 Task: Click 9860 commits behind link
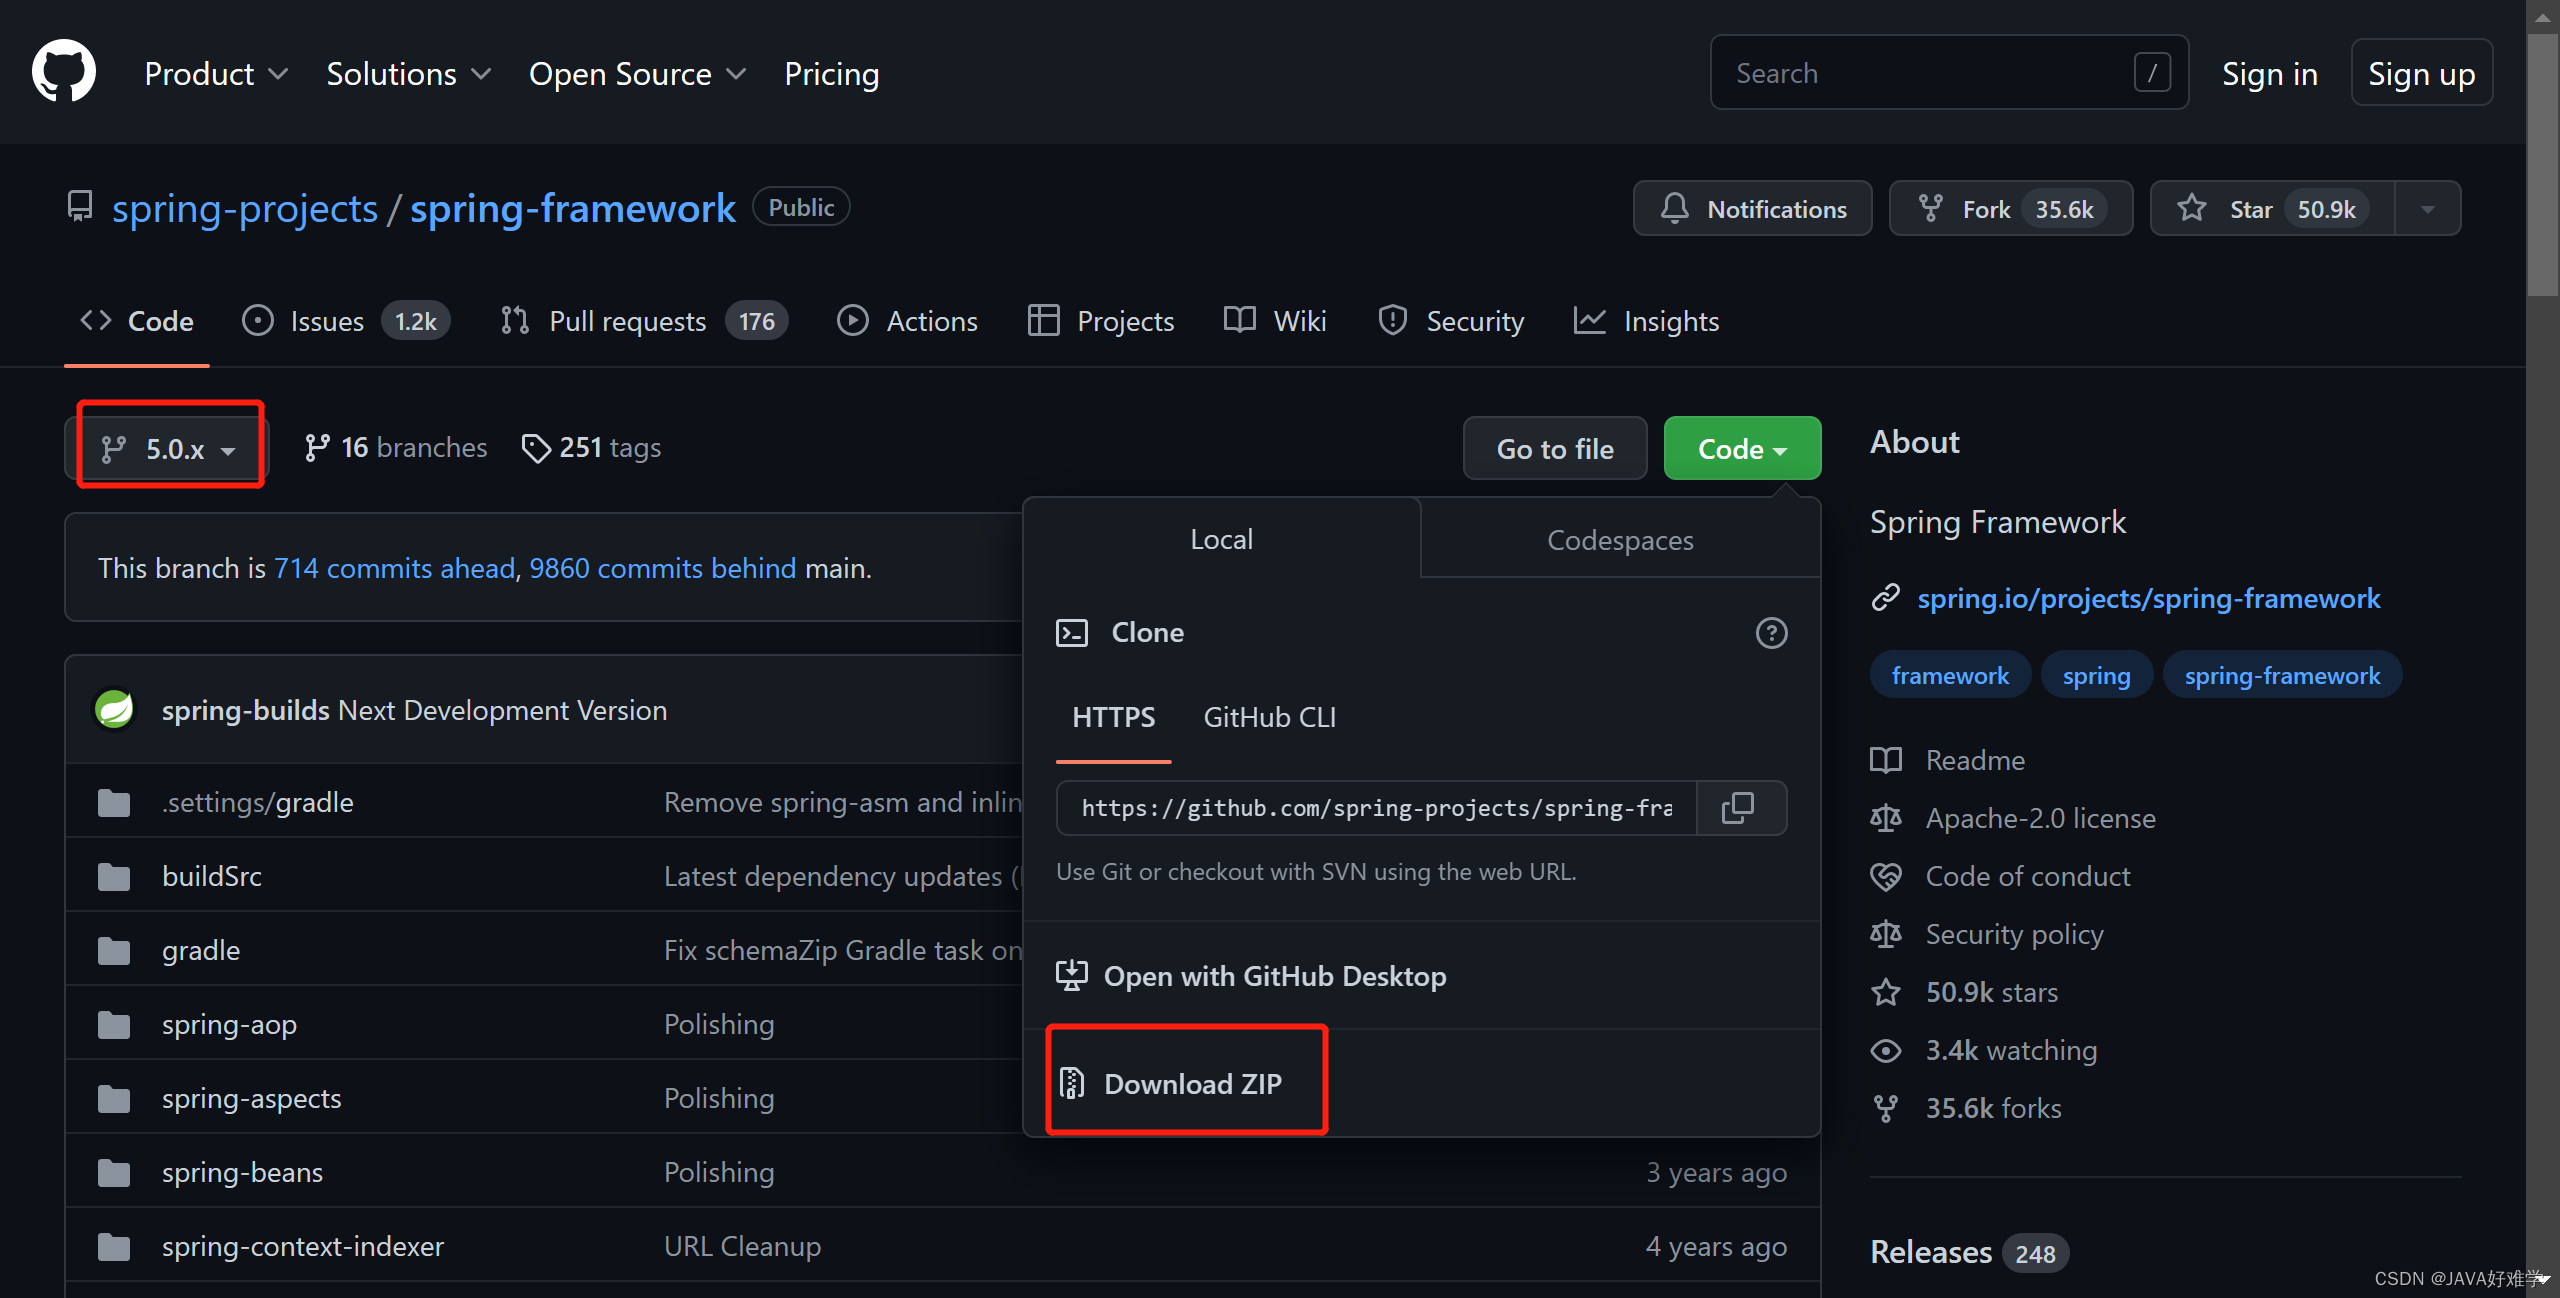click(x=663, y=568)
